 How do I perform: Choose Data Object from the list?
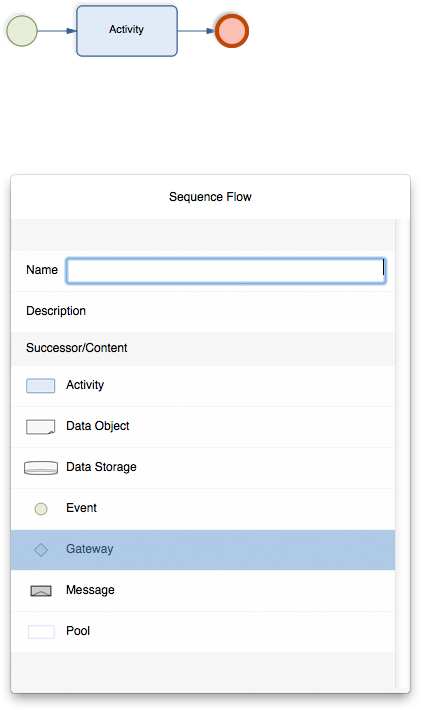[x=203, y=427]
